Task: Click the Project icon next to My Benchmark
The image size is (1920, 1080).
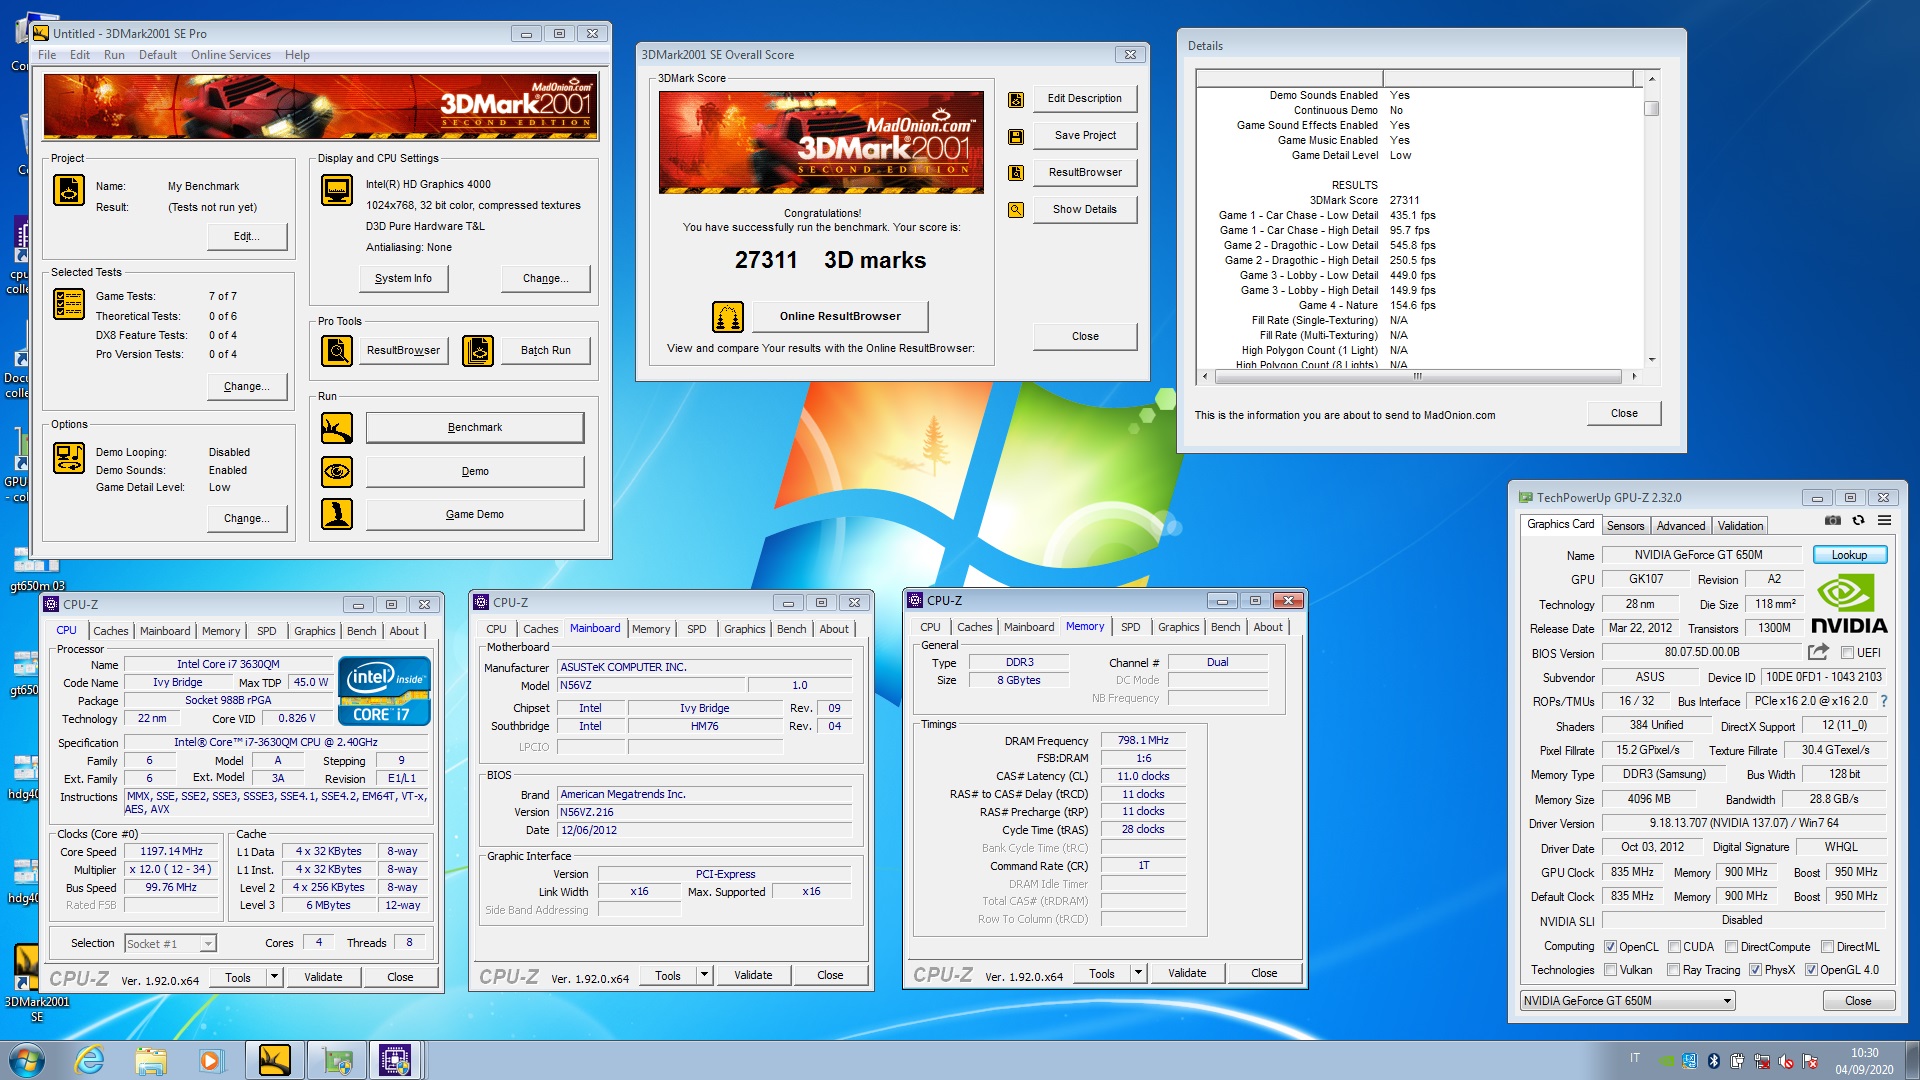Action: [x=69, y=190]
